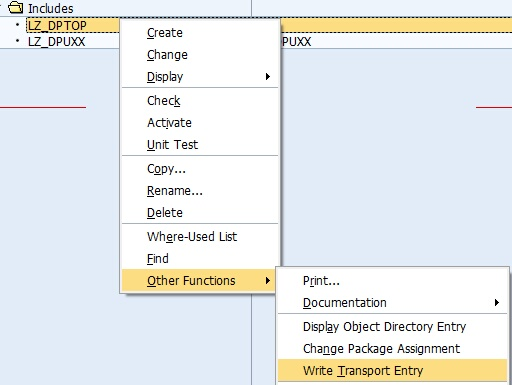Open the Documentation submenu
512x385 pixels.
point(392,303)
